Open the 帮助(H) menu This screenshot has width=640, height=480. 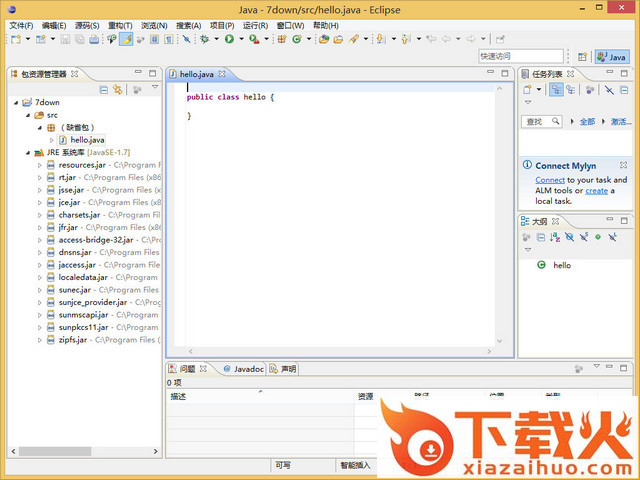point(326,26)
